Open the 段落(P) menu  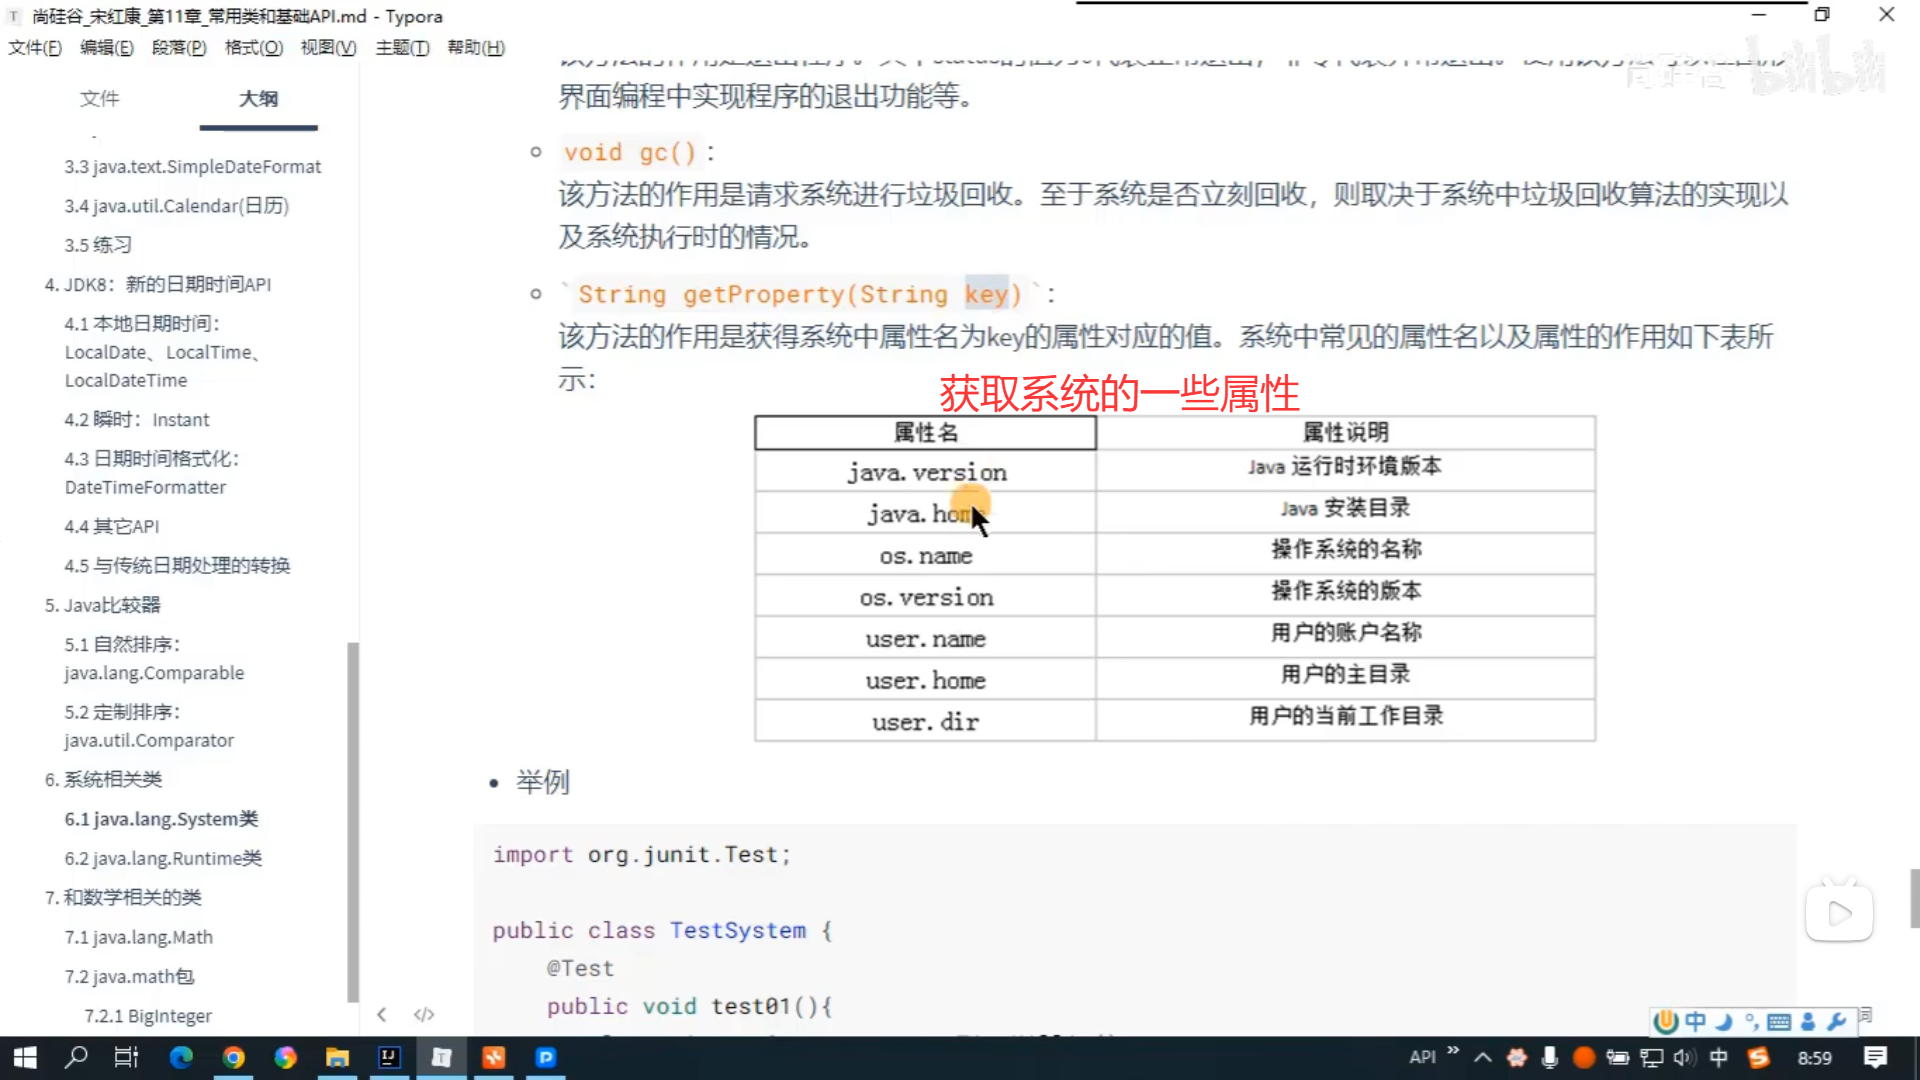(x=179, y=47)
